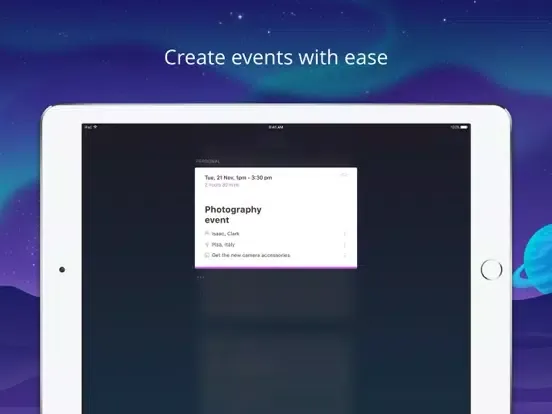Viewport: 552px width, 414px height.
Task: Open options for the Isaac, Clark row
Action: 345,234
